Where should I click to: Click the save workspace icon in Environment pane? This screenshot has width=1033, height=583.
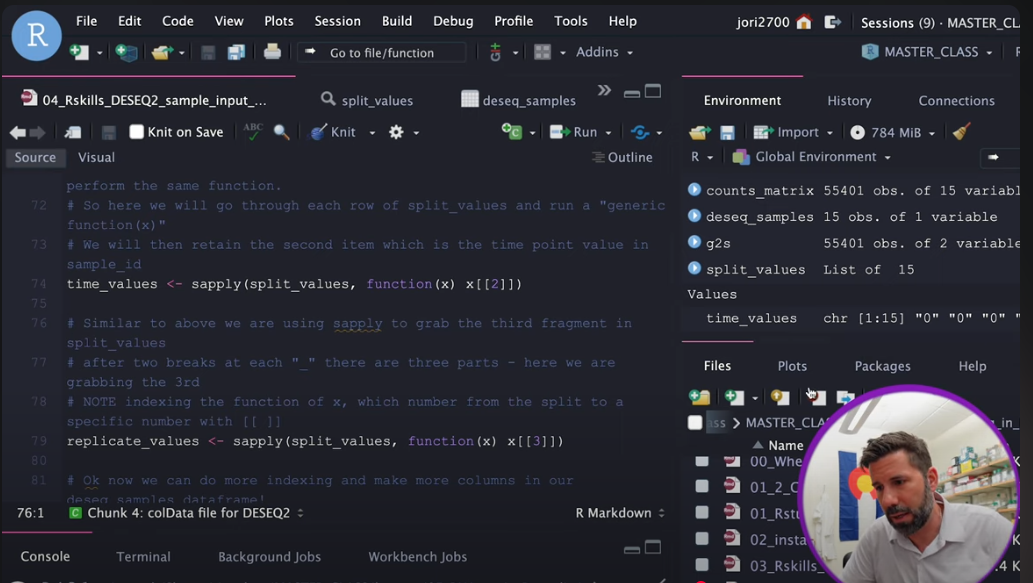click(727, 132)
